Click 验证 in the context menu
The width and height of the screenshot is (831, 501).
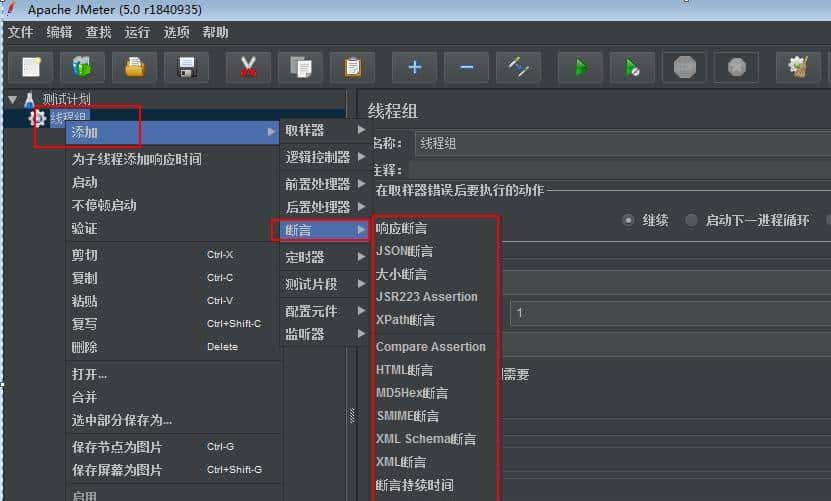point(85,228)
